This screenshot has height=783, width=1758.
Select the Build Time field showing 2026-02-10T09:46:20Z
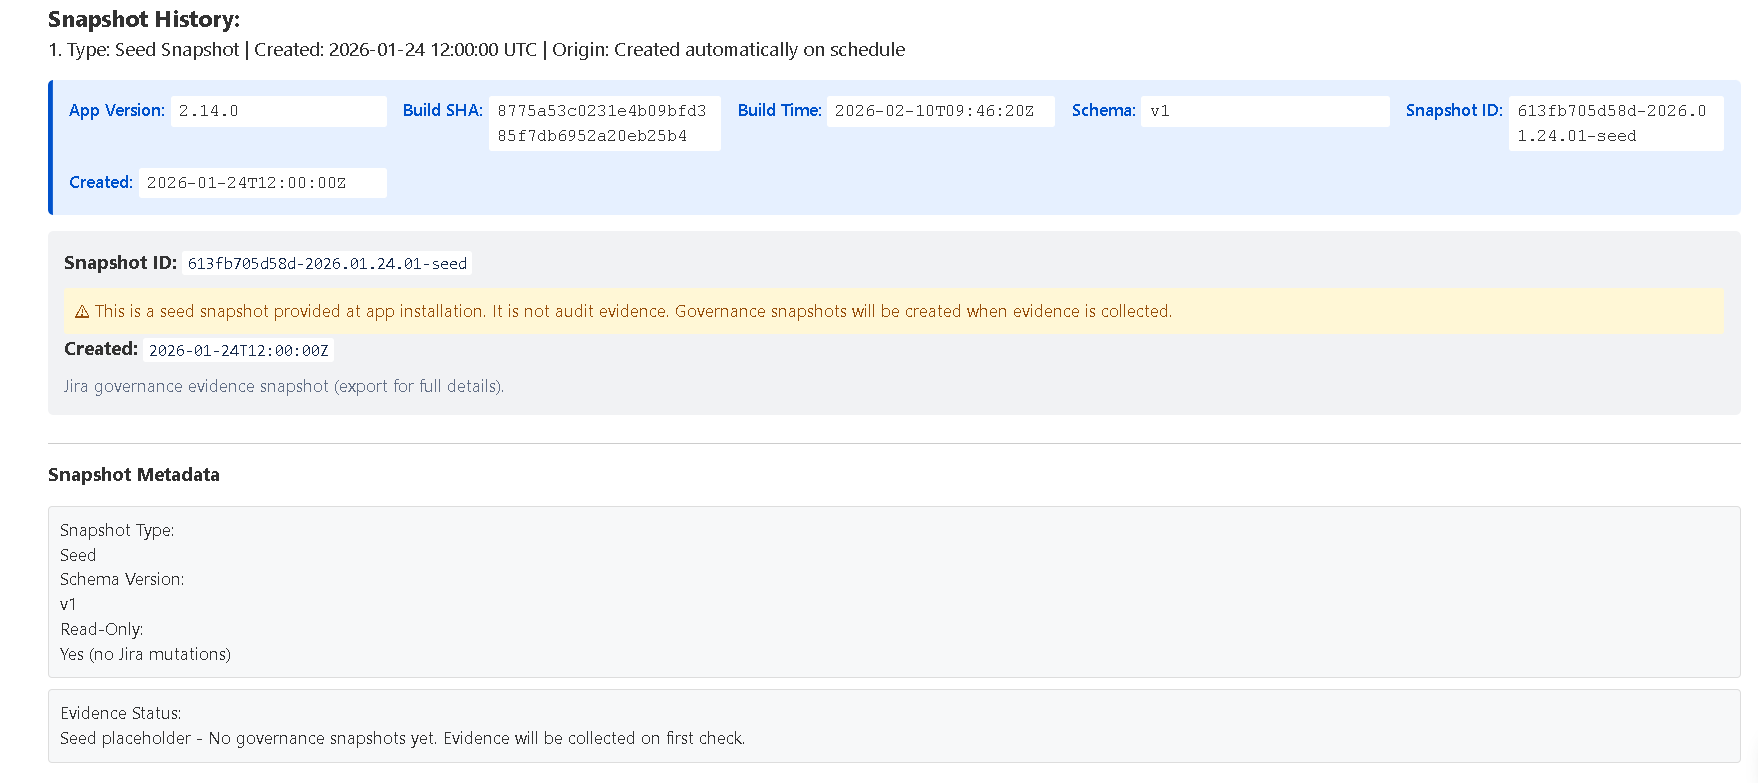[939, 111]
